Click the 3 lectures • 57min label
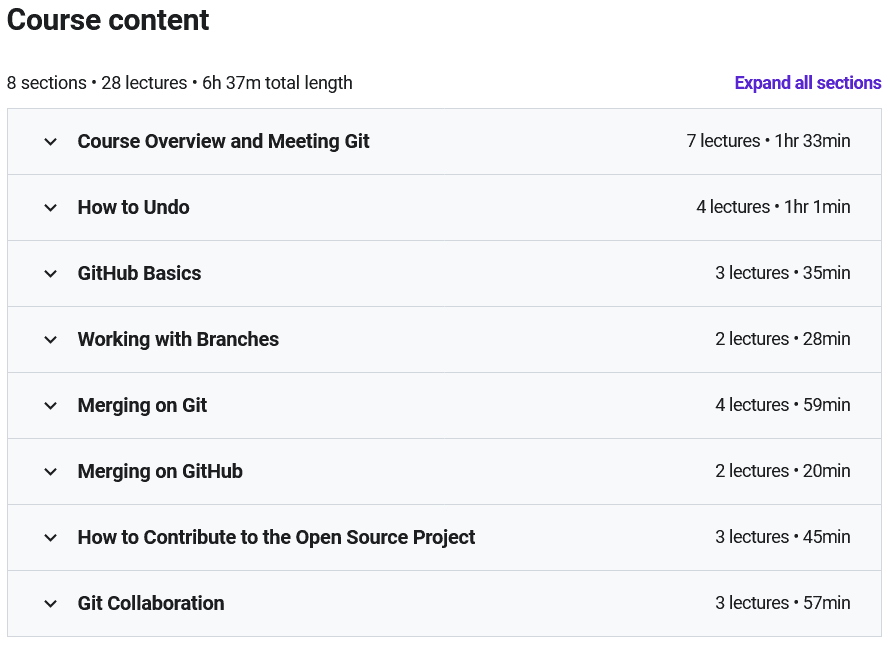The width and height of the screenshot is (890, 646). pyautogui.click(x=782, y=603)
